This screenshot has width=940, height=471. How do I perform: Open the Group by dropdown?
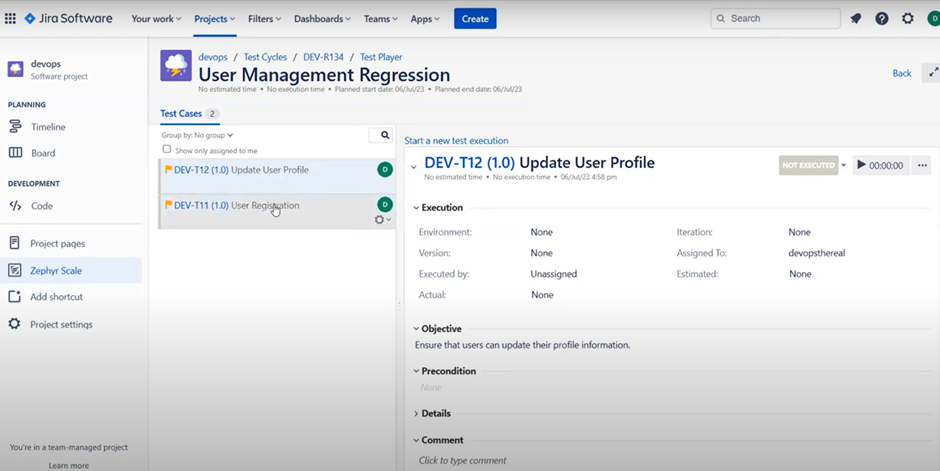click(x=197, y=135)
